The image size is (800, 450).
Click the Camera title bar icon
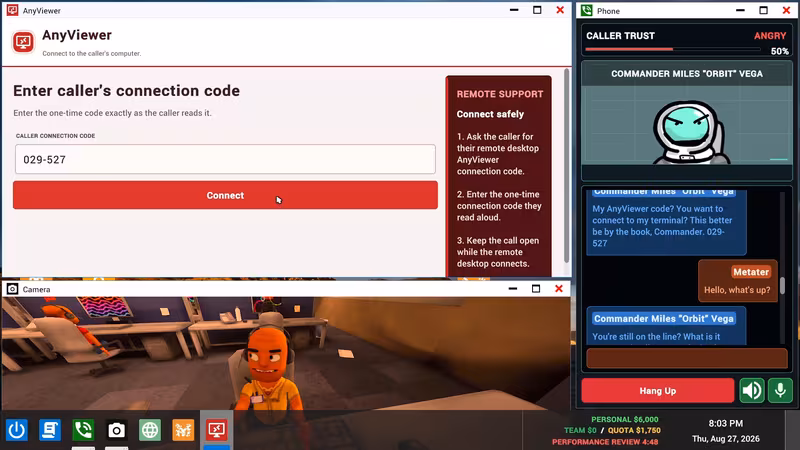pos(12,289)
